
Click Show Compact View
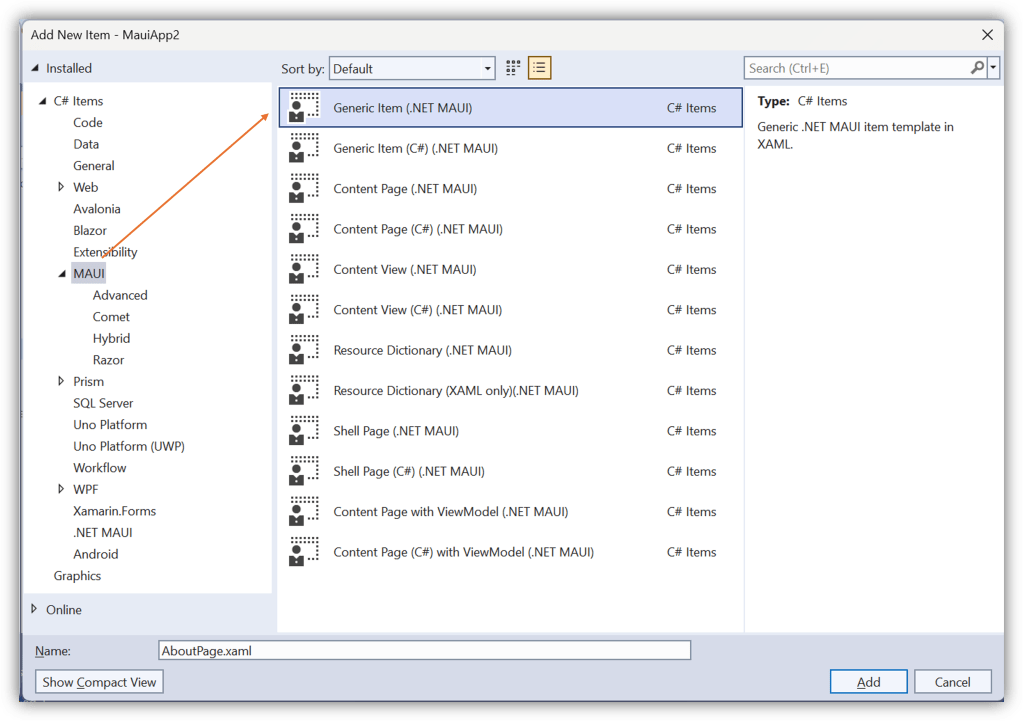coord(98,681)
